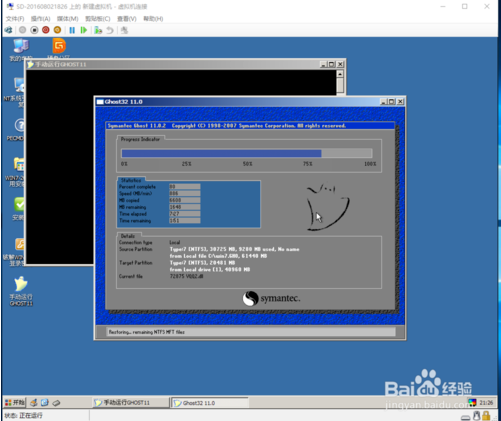
Task: Open the 文件(F) menu
Action: [15, 19]
